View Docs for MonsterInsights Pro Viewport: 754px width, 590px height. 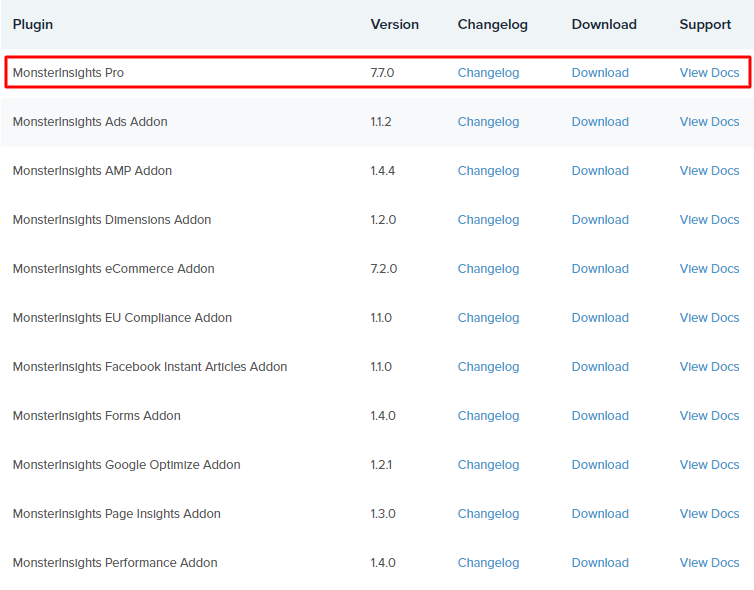point(709,73)
